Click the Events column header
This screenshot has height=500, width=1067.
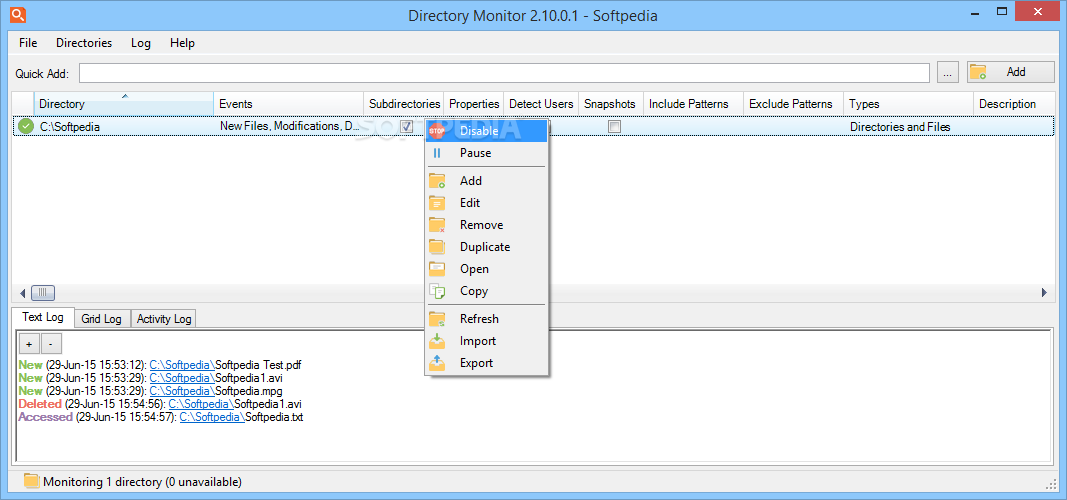[x=289, y=104]
